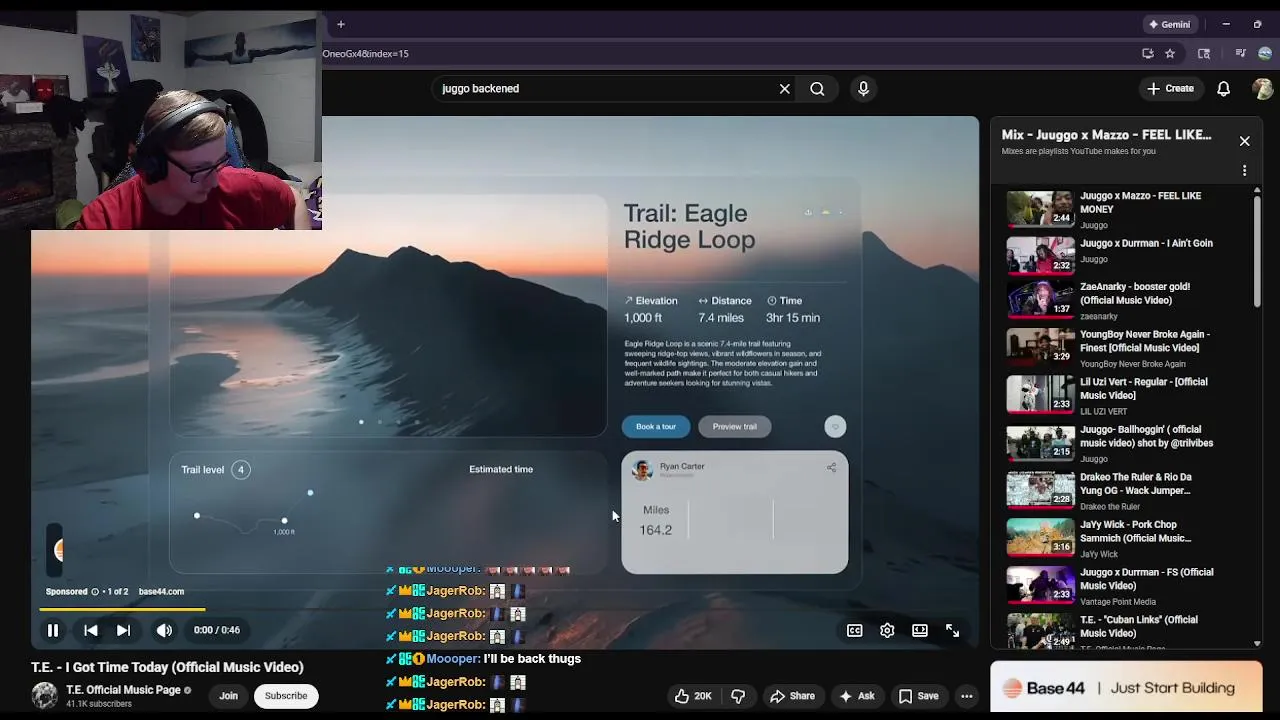Open the media controls icon in the toolbar
This screenshot has height=720, width=1280.
click(x=1240, y=53)
